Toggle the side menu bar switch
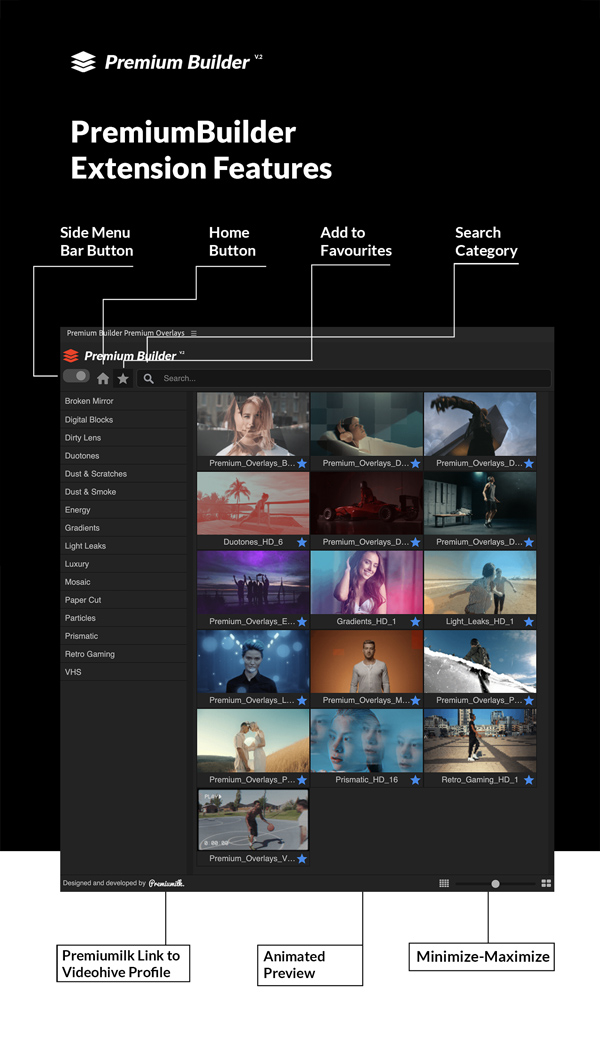The height and width of the screenshot is (1049, 600). tap(76, 376)
